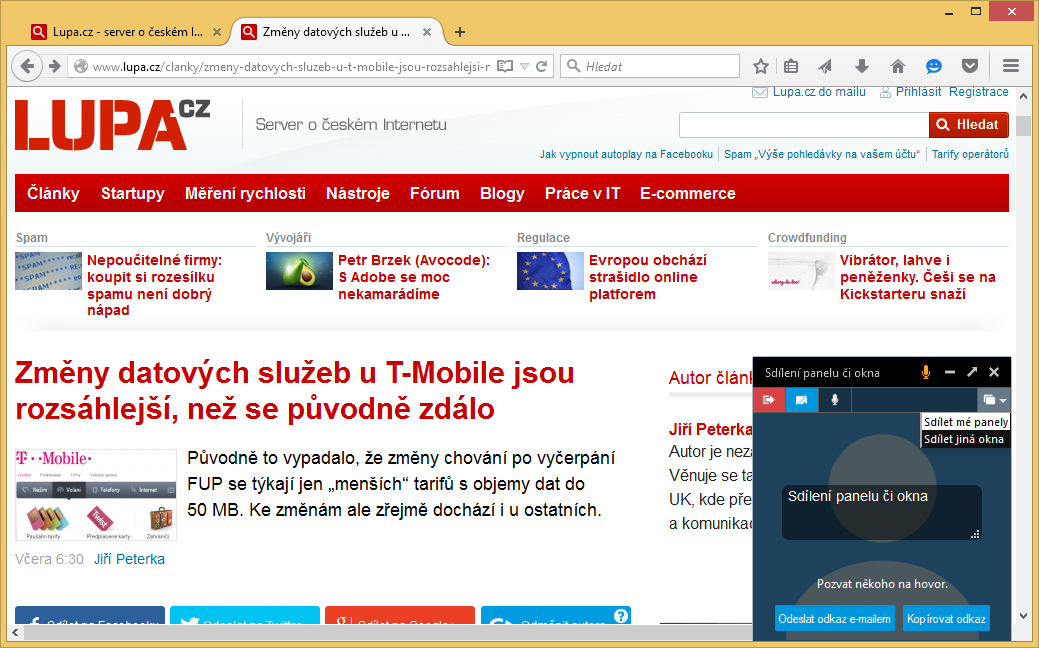Leave the conversation with the red exit icon
This screenshot has width=1039, height=648.
pyautogui.click(x=768, y=400)
